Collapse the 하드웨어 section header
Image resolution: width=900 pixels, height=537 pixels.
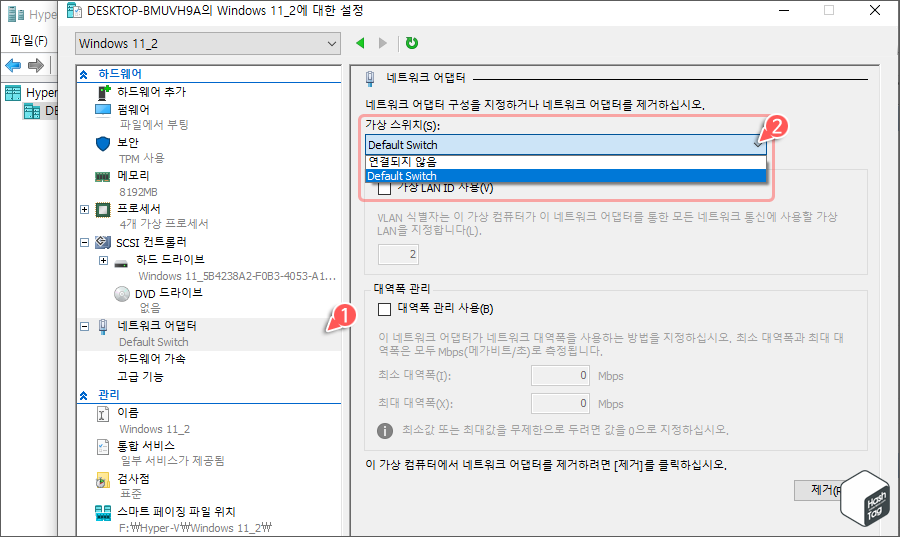(x=84, y=74)
